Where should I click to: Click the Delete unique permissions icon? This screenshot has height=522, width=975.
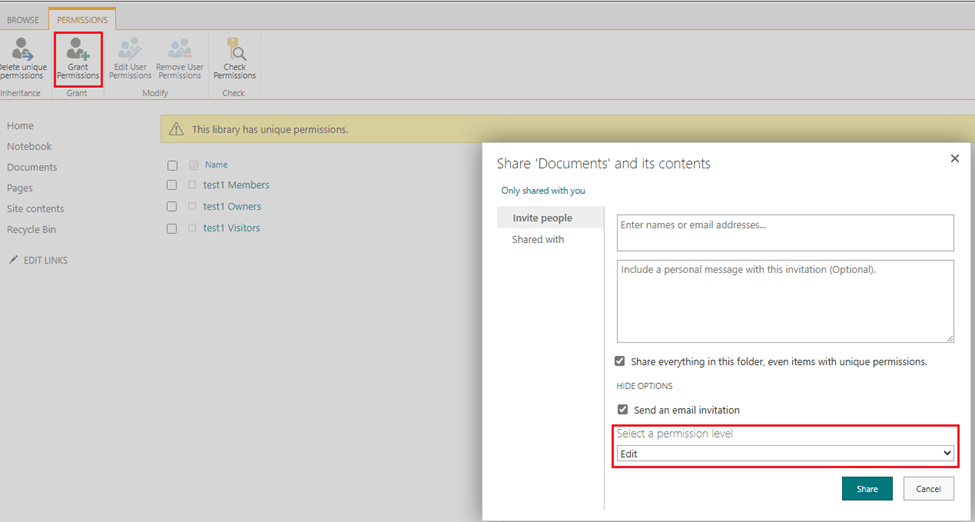click(22, 49)
